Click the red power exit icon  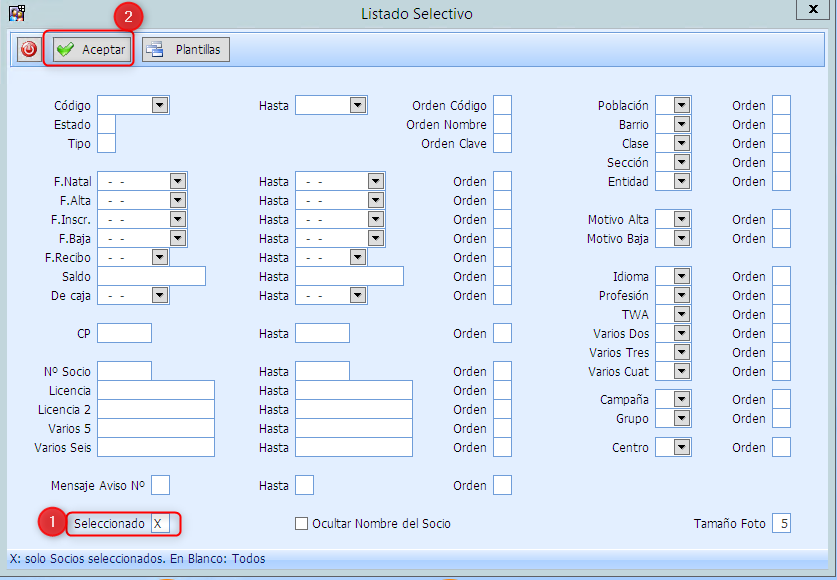click(29, 49)
